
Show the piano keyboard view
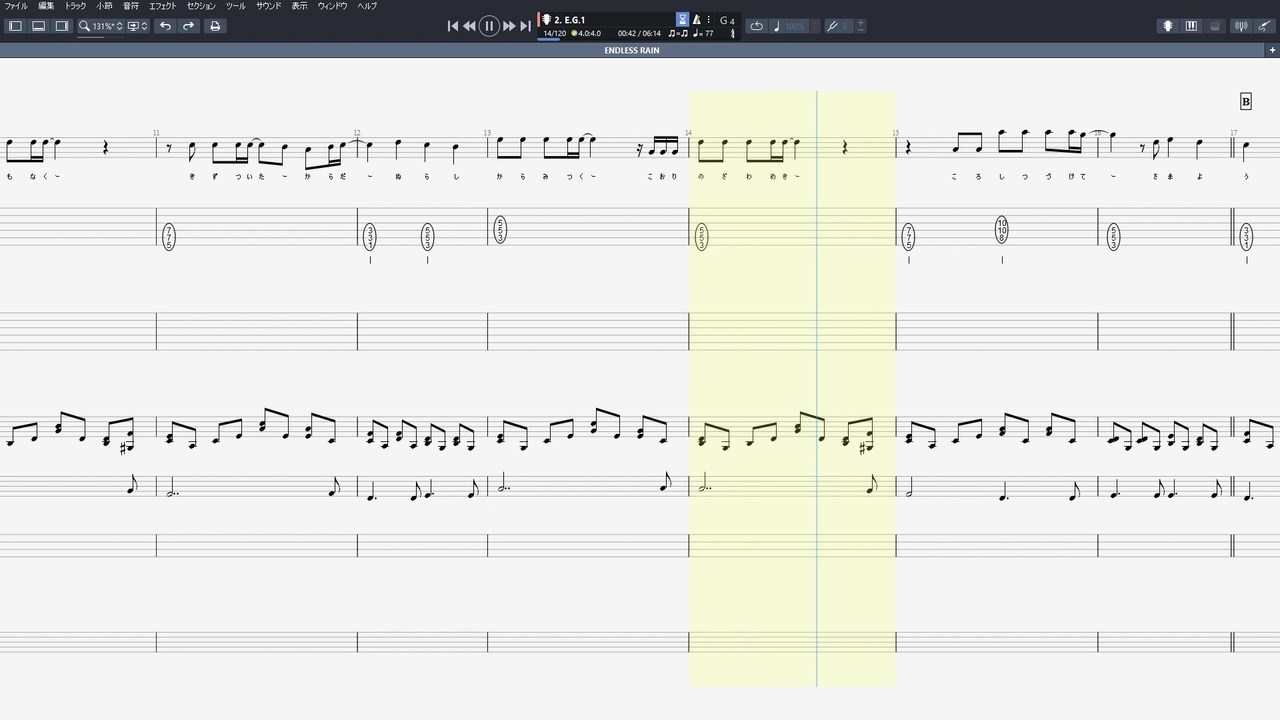click(1191, 26)
